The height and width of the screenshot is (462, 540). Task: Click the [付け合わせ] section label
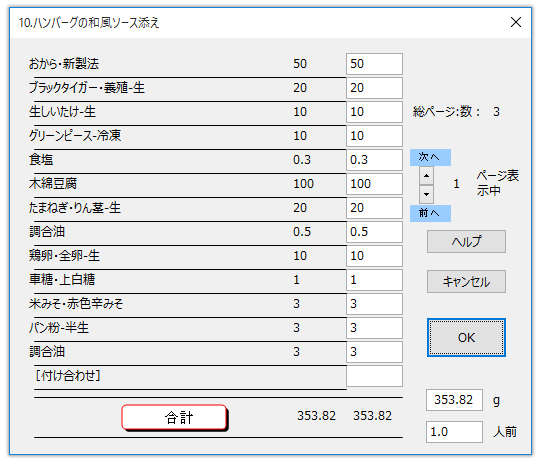pos(68,376)
